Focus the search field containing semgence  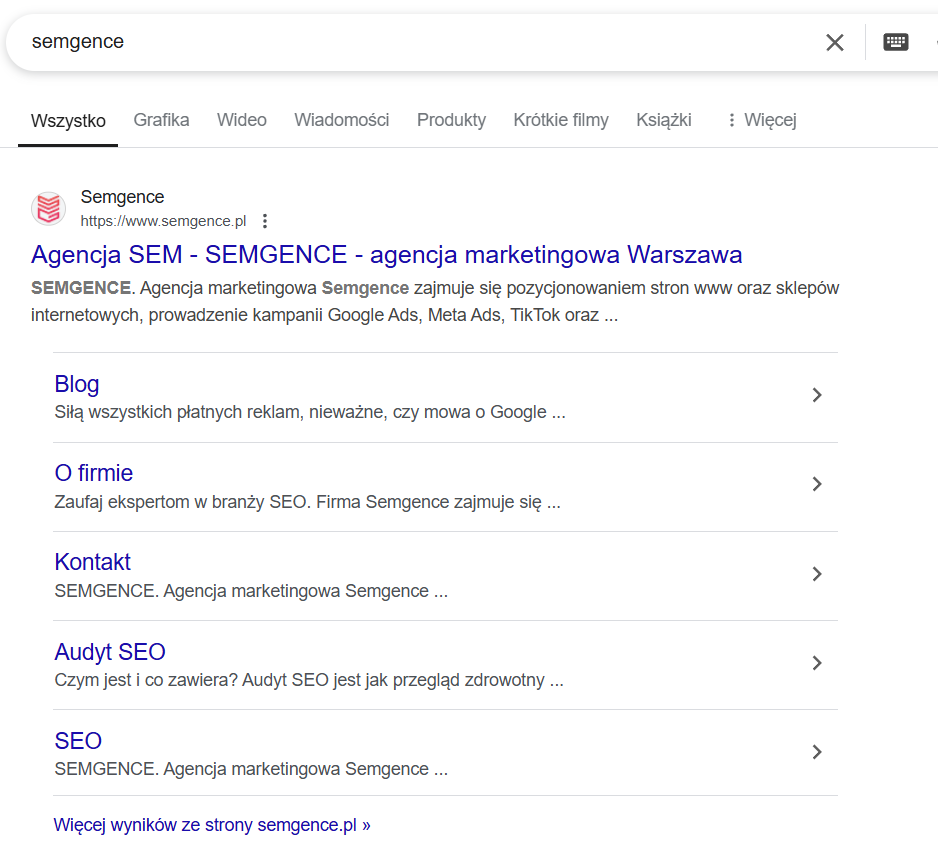coord(400,42)
